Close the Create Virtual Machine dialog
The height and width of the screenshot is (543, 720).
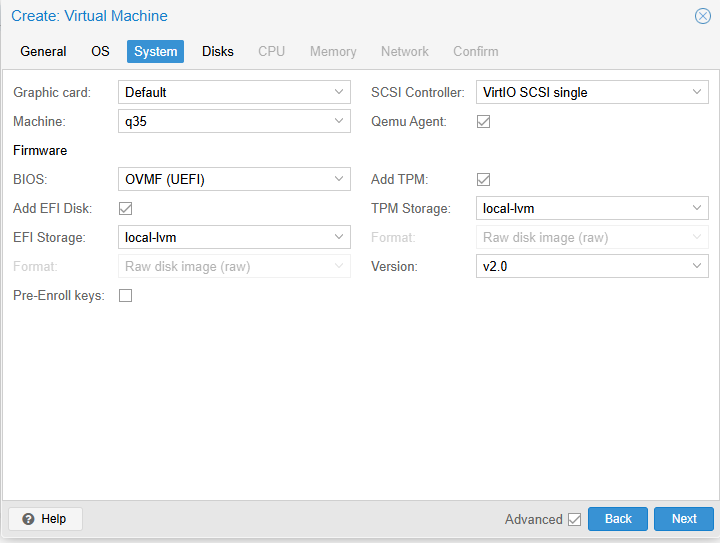click(x=702, y=16)
